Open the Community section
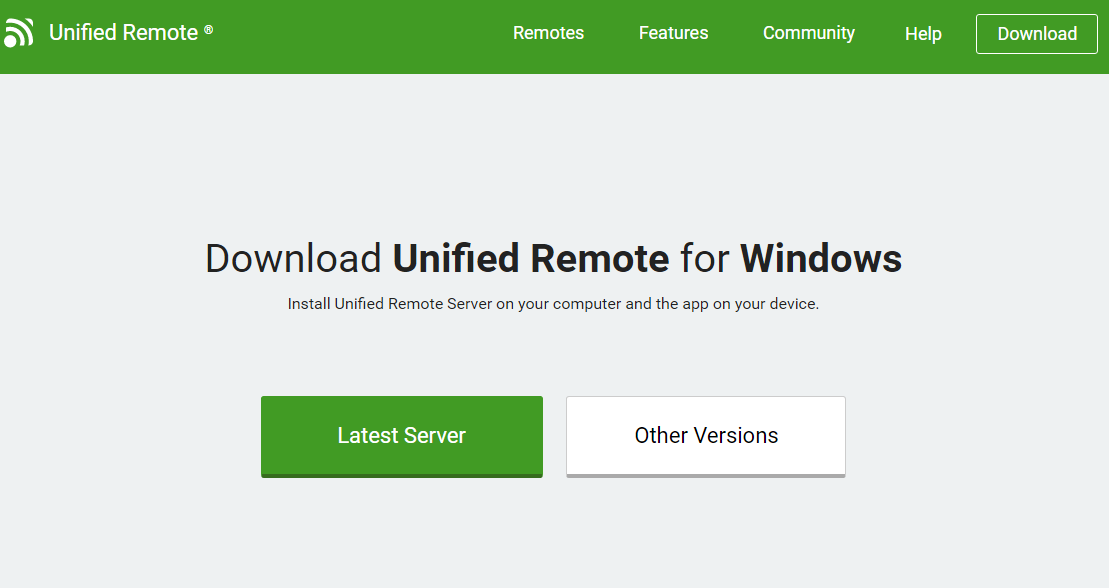 coord(808,33)
